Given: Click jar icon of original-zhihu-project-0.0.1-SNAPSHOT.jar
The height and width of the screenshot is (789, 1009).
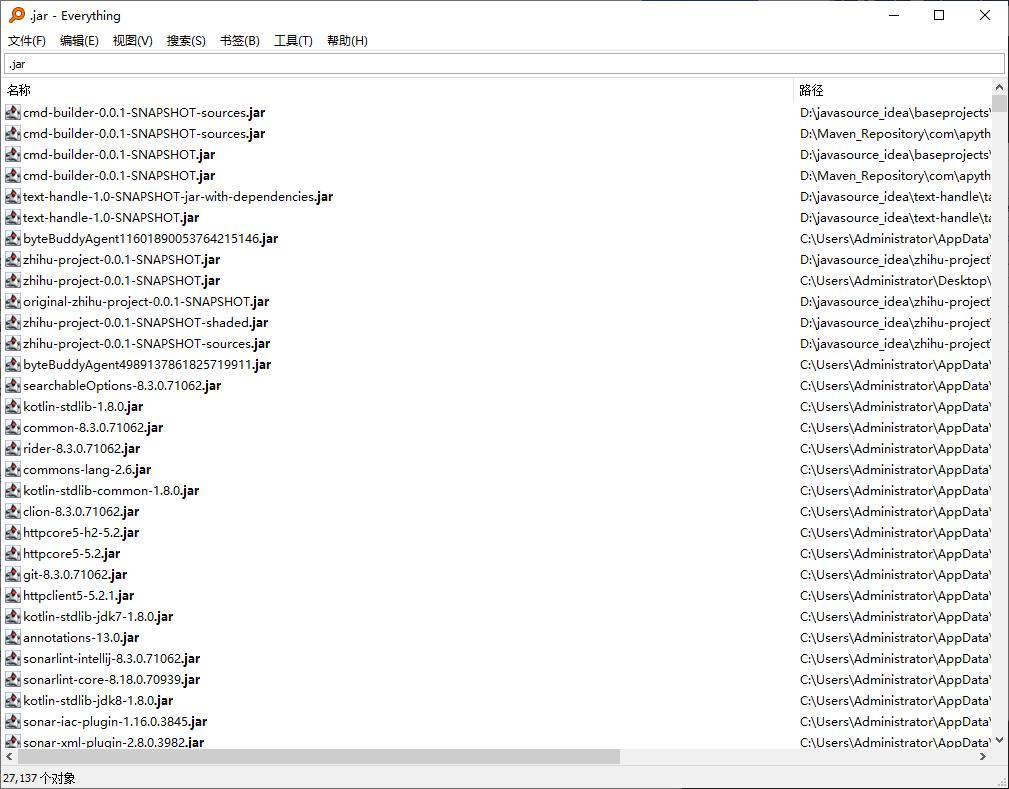Looking at the screenshot, I should [x=13, y=301].
